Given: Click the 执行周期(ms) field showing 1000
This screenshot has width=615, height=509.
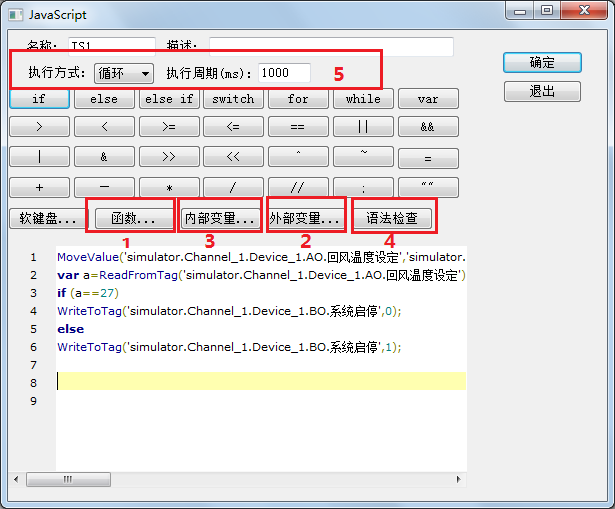Looking at the screenshot, I should (x=284, y=73).
